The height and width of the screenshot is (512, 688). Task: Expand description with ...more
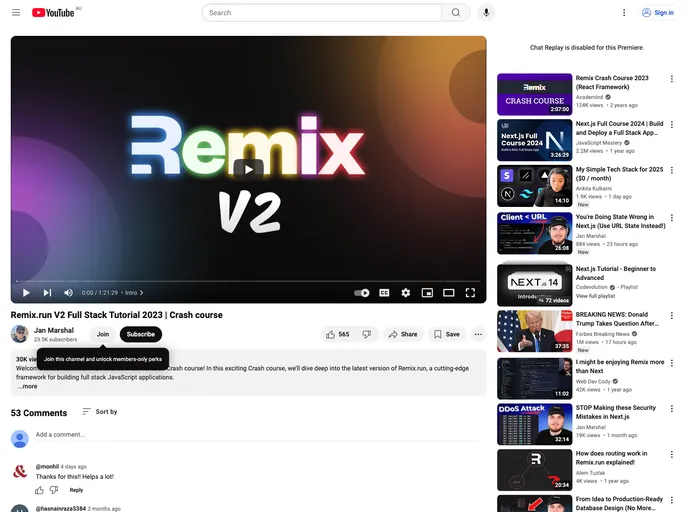click(x=27, y=387)
